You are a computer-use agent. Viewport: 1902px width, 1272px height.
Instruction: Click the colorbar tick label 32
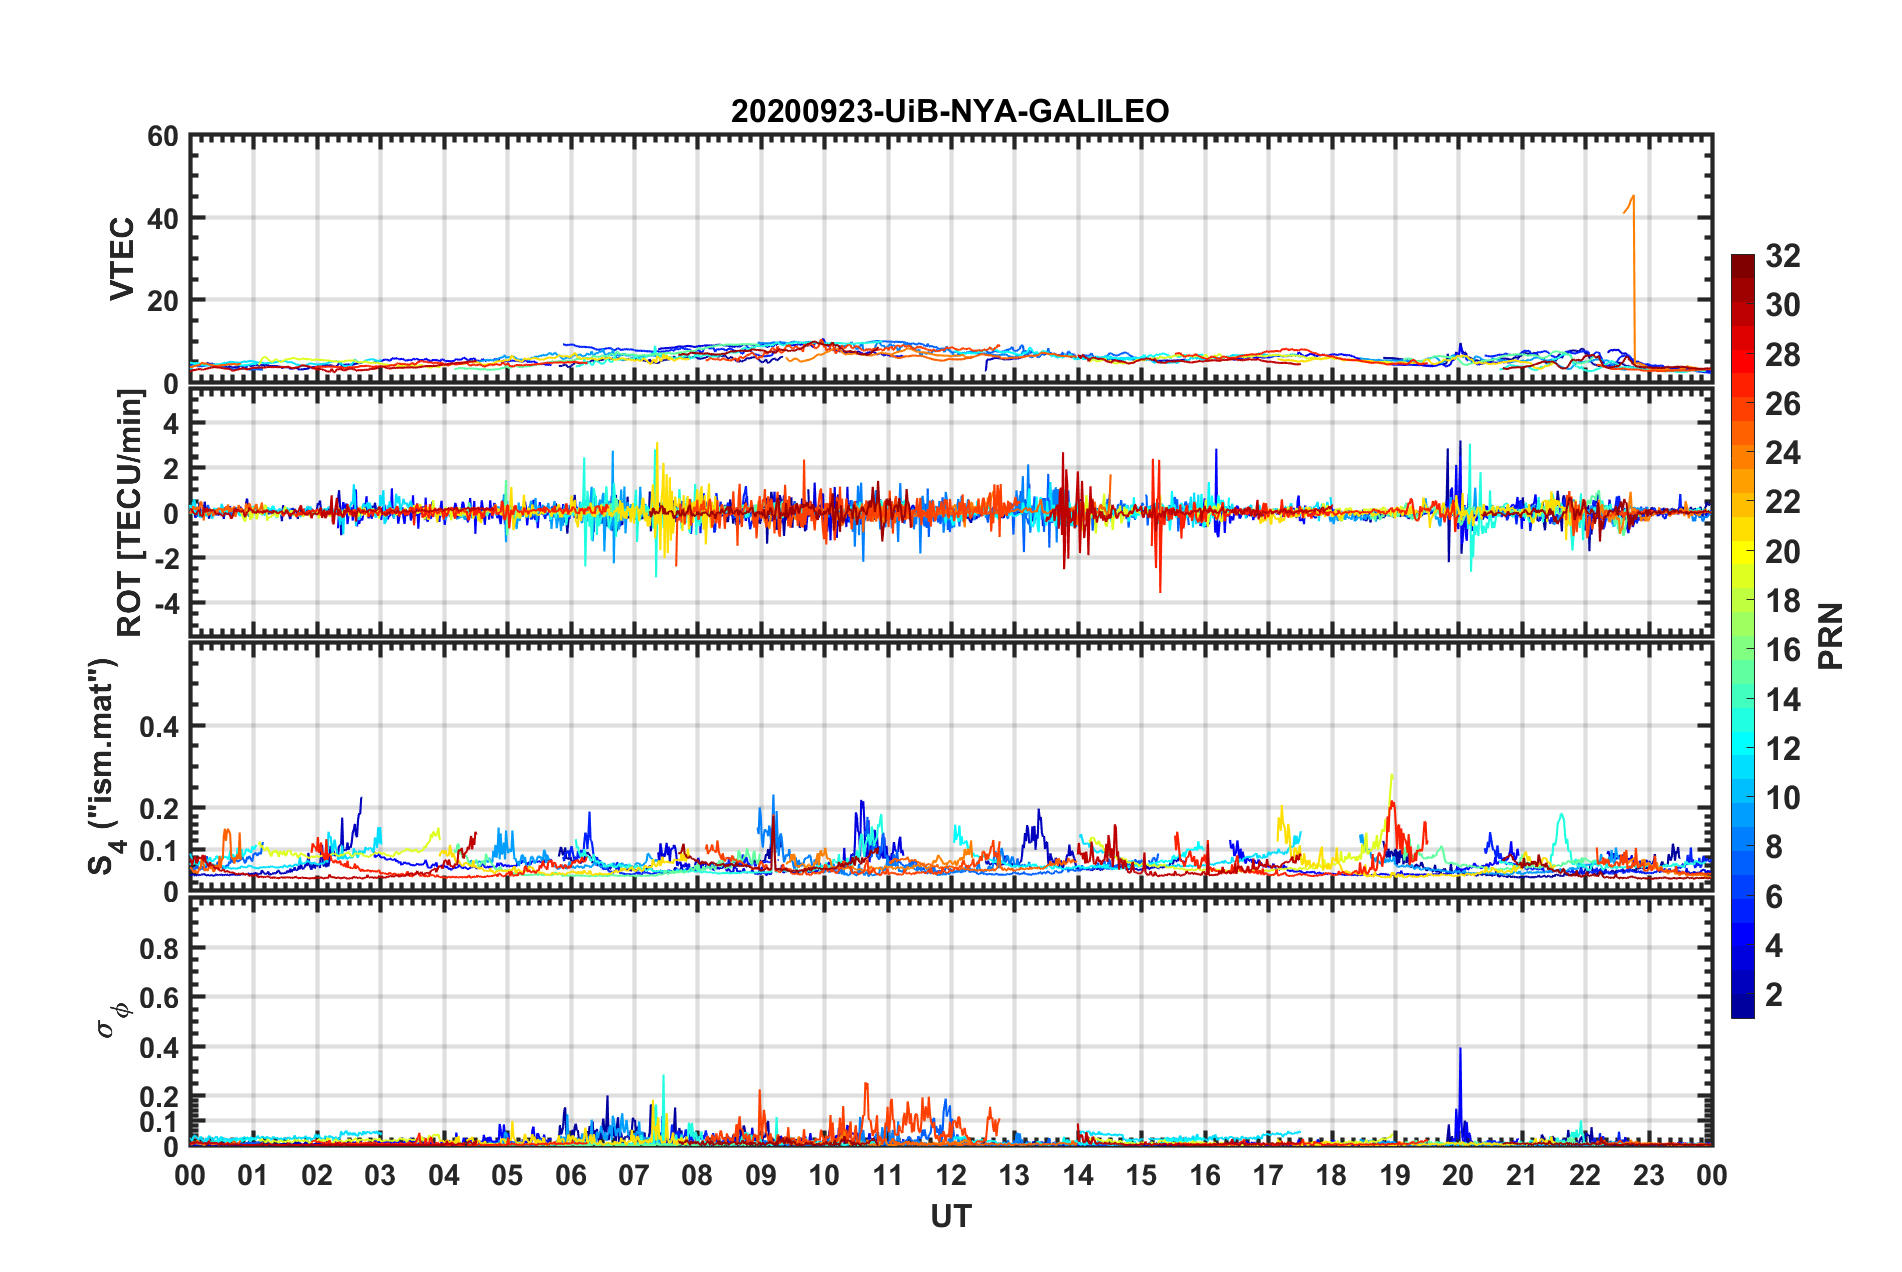(x=1782, y=256)
